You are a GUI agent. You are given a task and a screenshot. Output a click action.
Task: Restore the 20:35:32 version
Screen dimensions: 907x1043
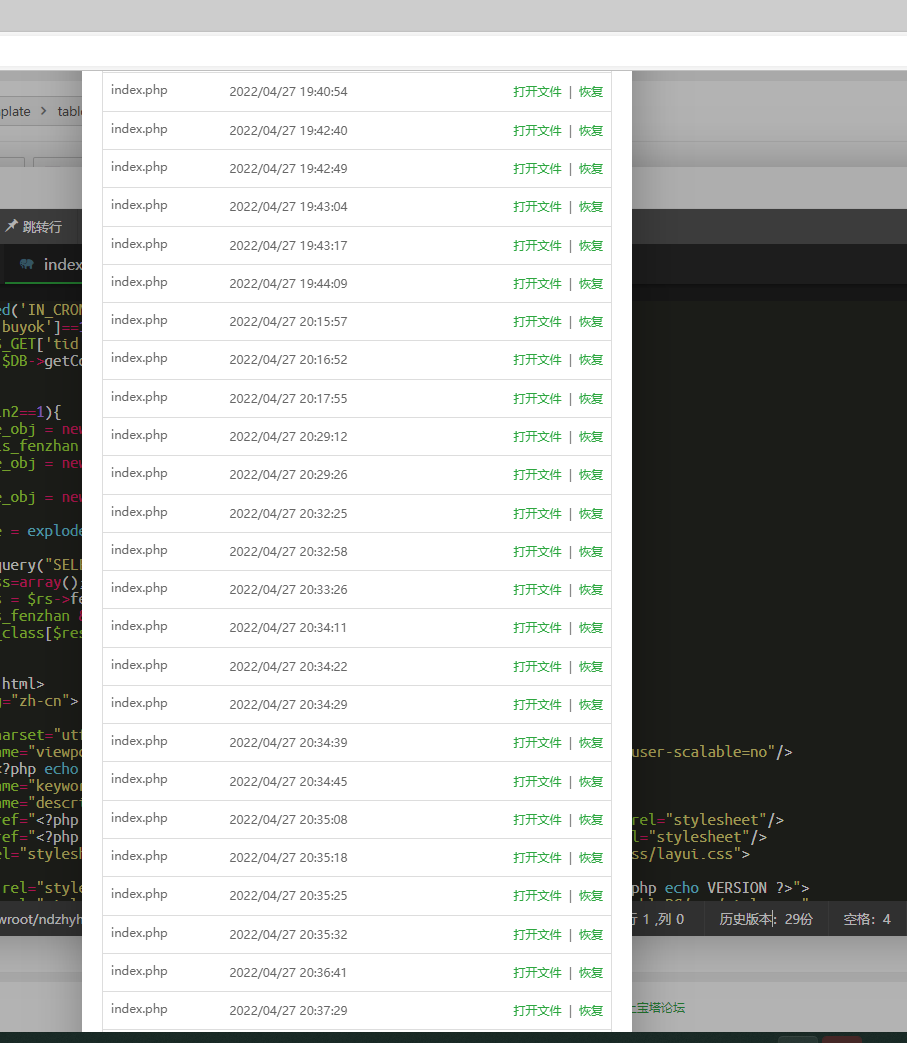click(x=590, y=935)
